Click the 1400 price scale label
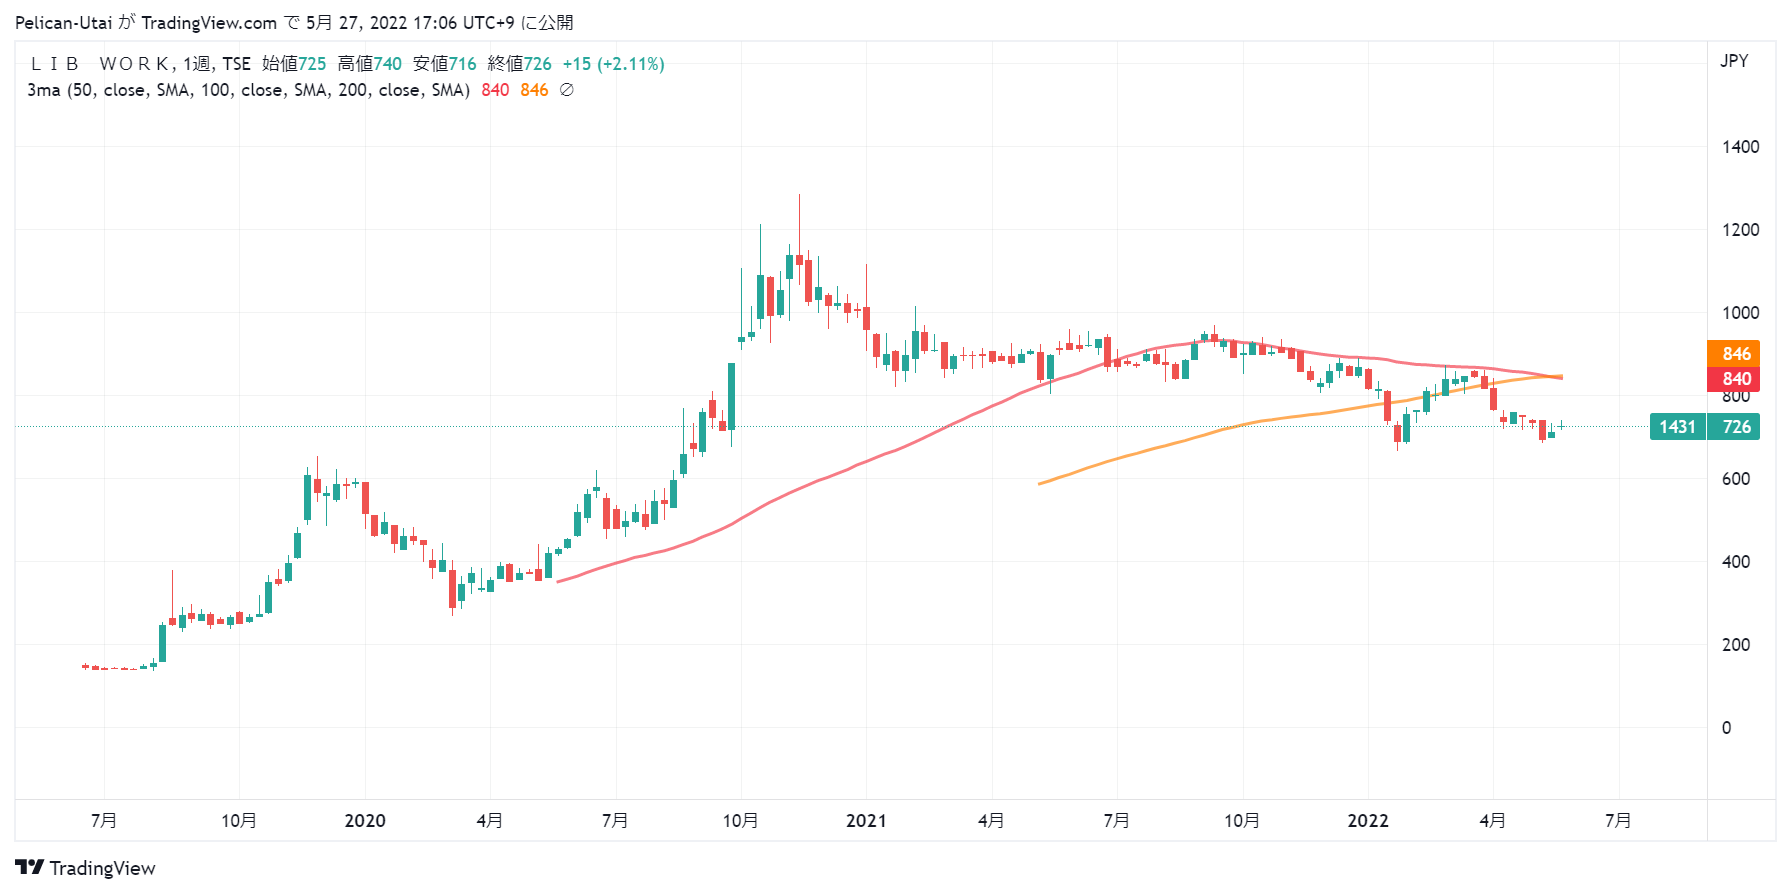The height and width of the screenshot is (894, 1791). coord(1740,147)
